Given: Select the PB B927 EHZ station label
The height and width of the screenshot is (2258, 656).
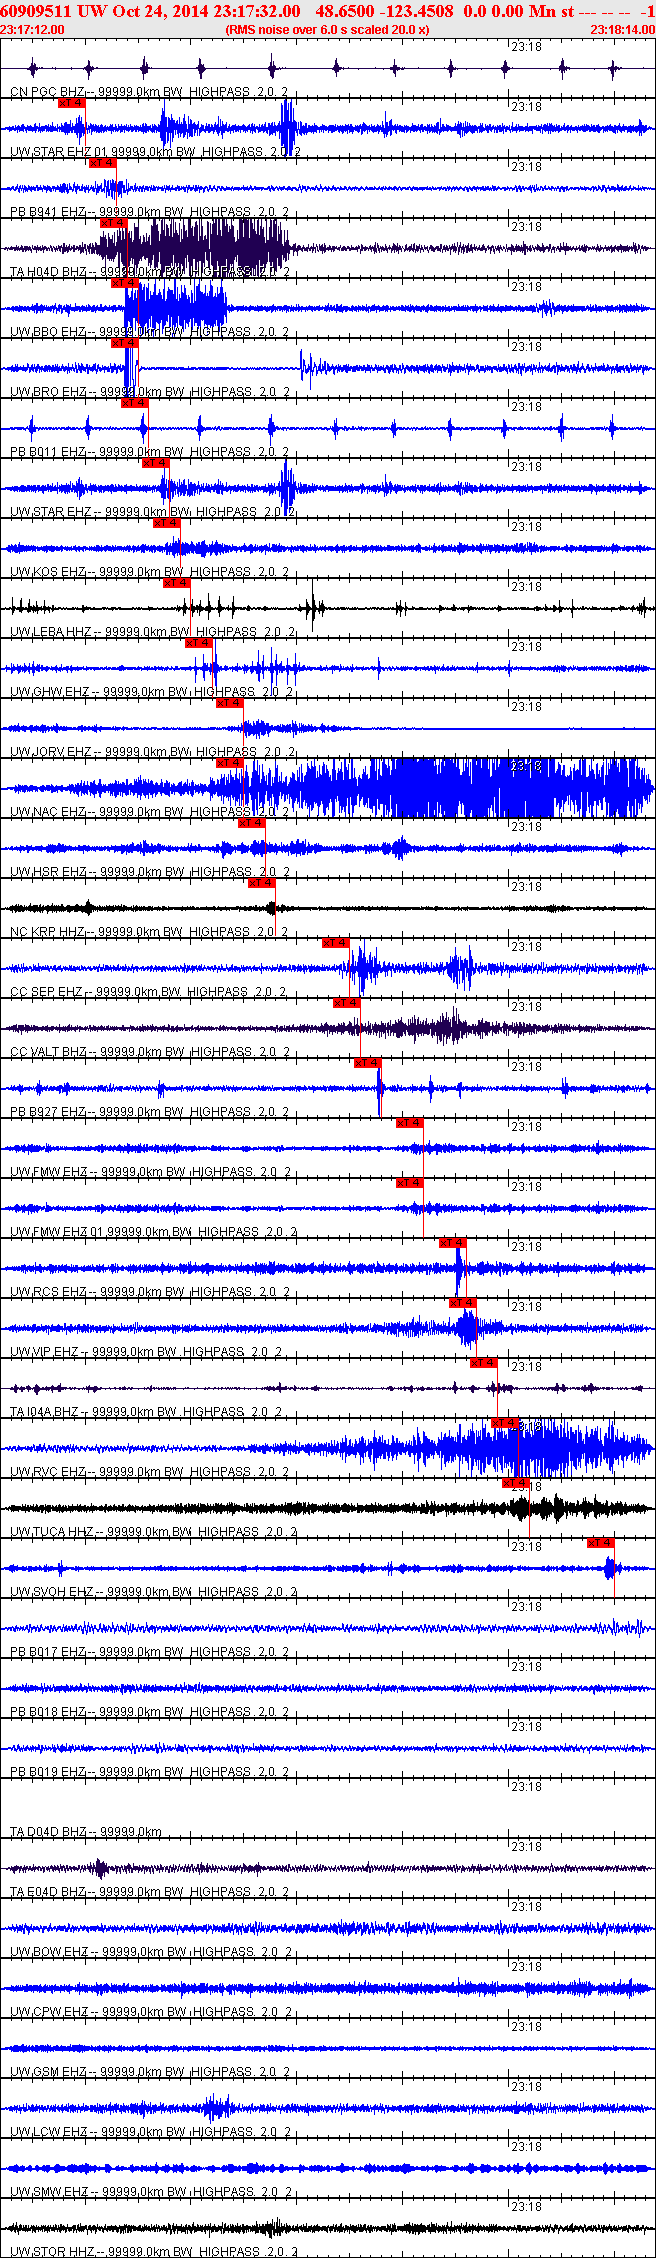Looking at the screenshot, I should (x=150, y=1112).
